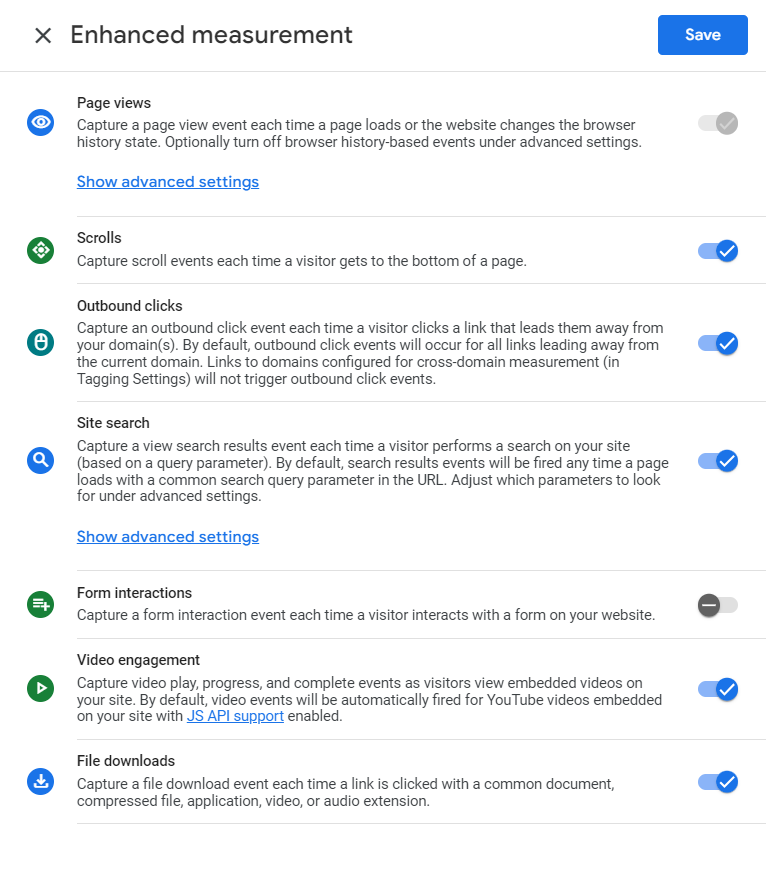The image size is (766, 881).
Task: Show advanced settings for Site search
Action: pyautogui.click(x=168, y=537)
